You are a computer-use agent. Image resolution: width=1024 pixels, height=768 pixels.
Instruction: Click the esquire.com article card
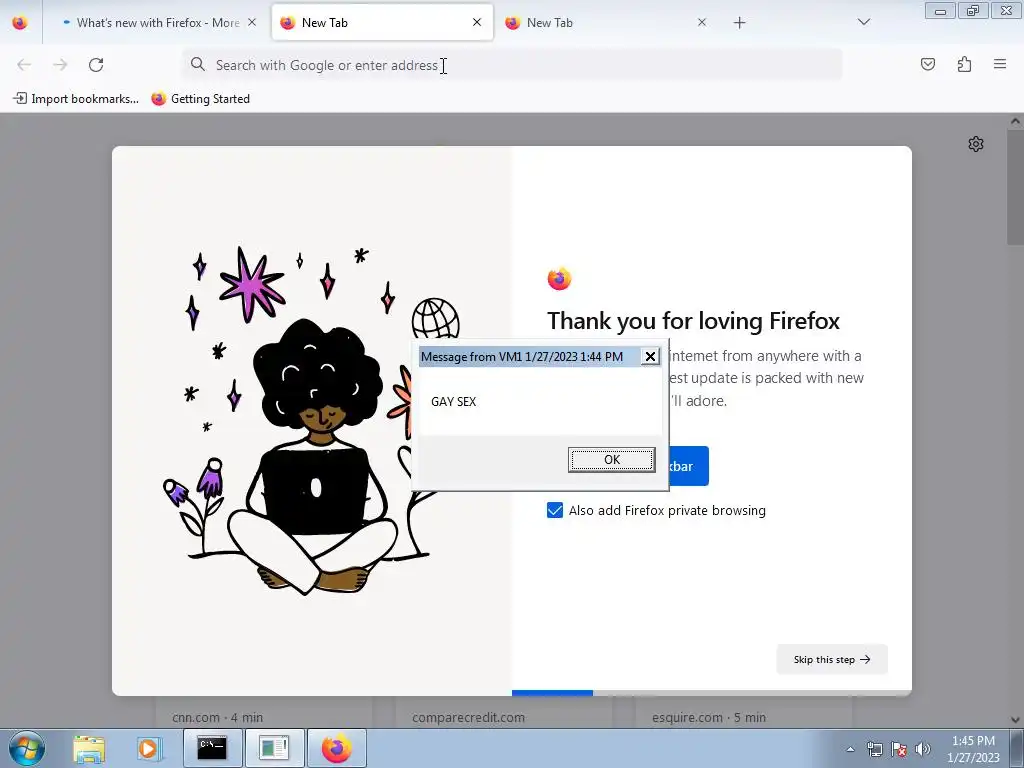(x=744, y=712)
